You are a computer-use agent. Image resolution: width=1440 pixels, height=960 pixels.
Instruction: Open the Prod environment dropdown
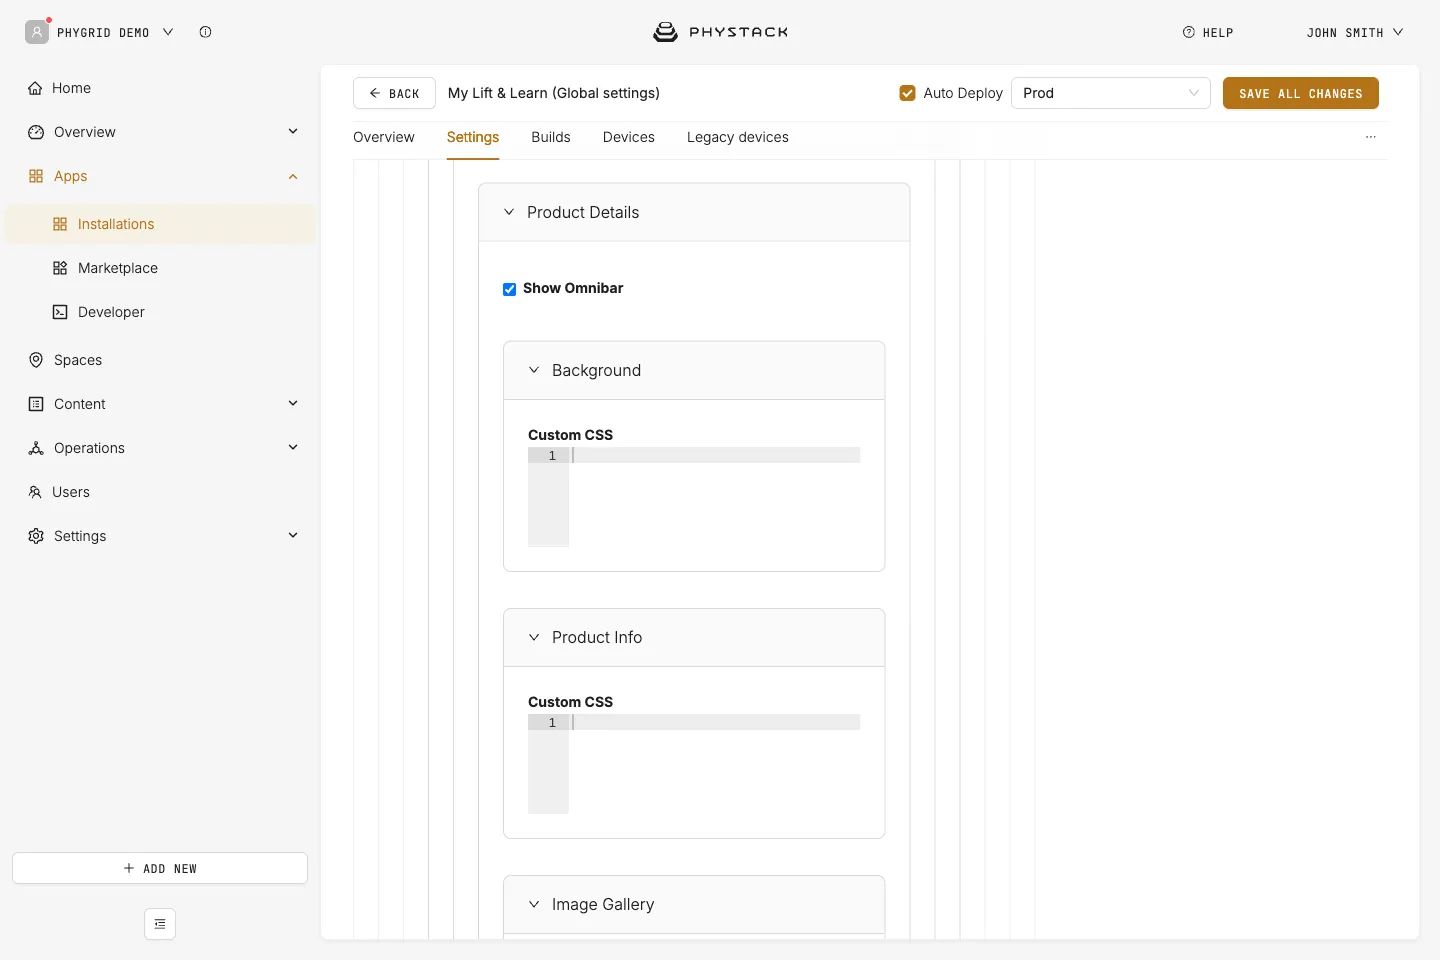click(1111, 93)
